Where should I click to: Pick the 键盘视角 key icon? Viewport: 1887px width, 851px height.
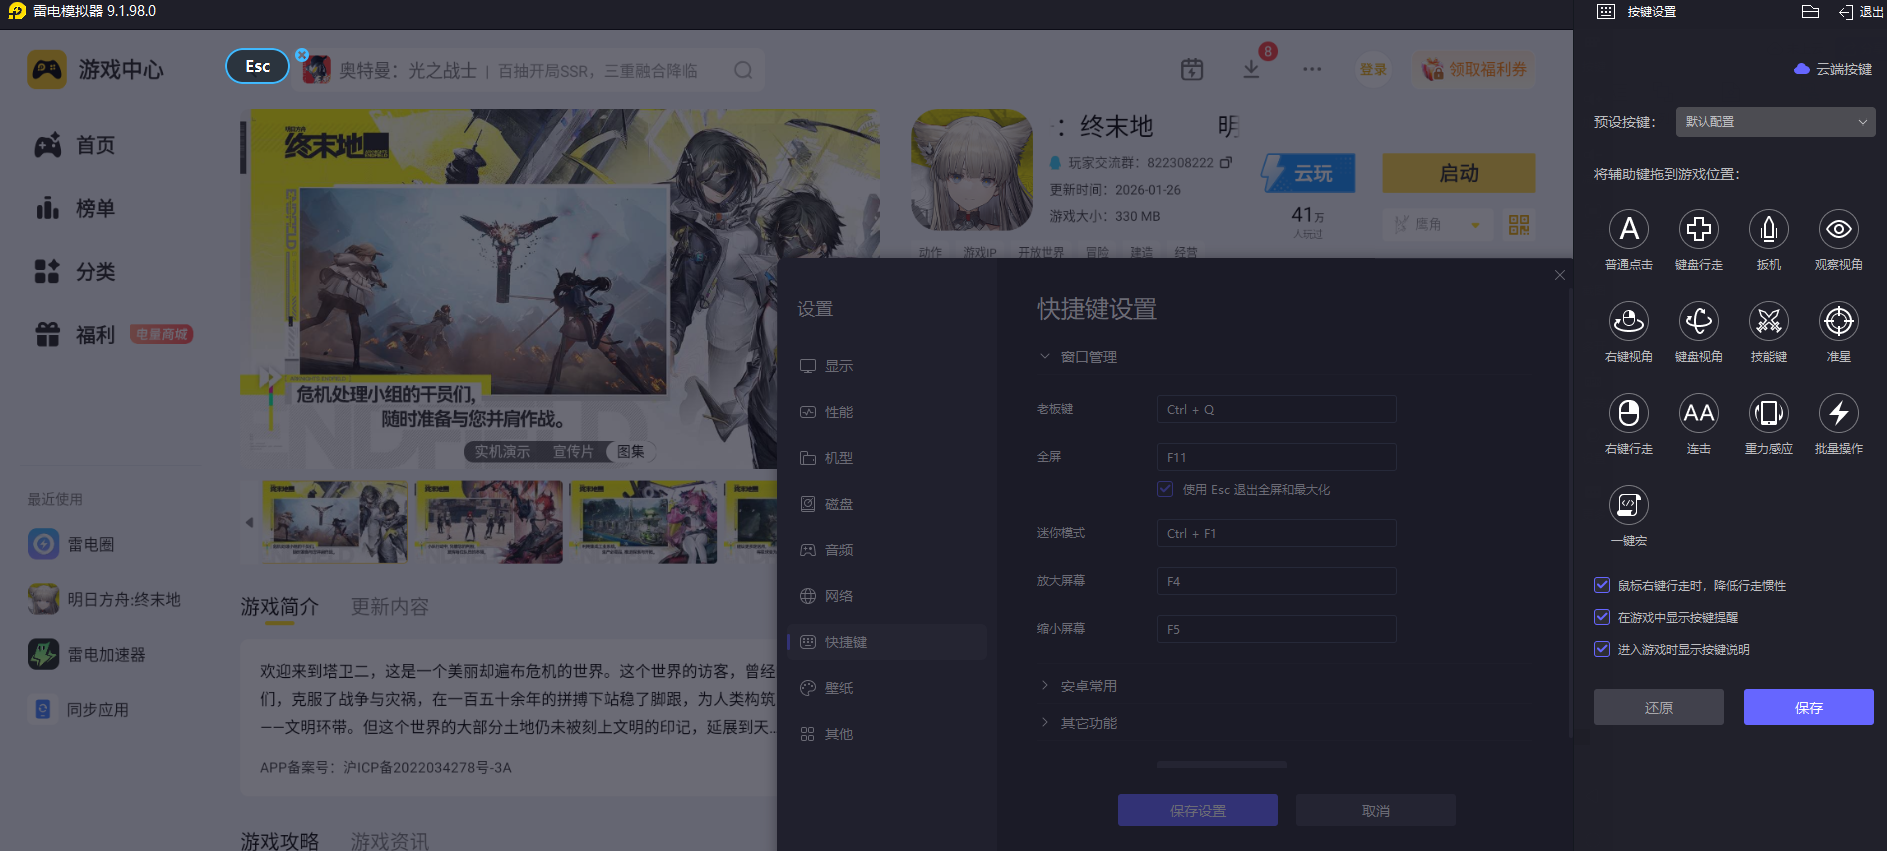pyautogui.click(x=1699, y=321)
